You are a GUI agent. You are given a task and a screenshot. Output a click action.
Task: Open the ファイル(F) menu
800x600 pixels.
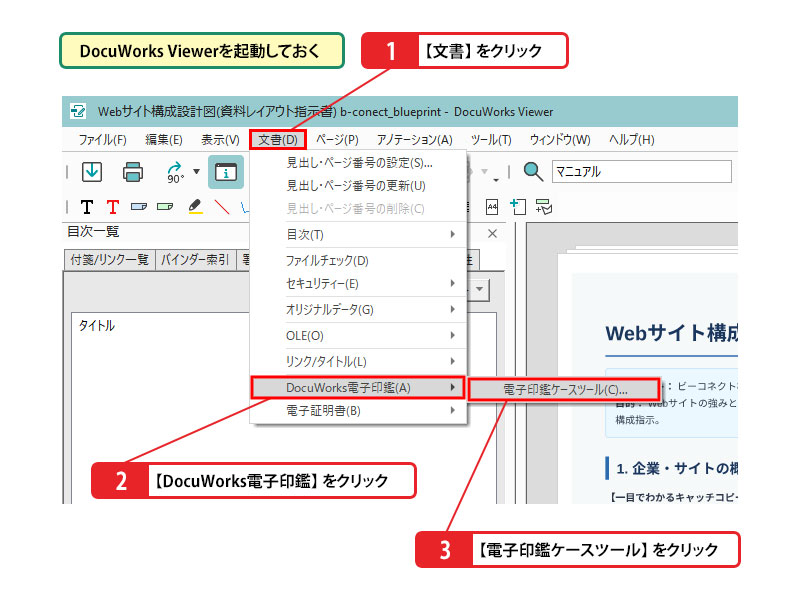pos(103,139)
